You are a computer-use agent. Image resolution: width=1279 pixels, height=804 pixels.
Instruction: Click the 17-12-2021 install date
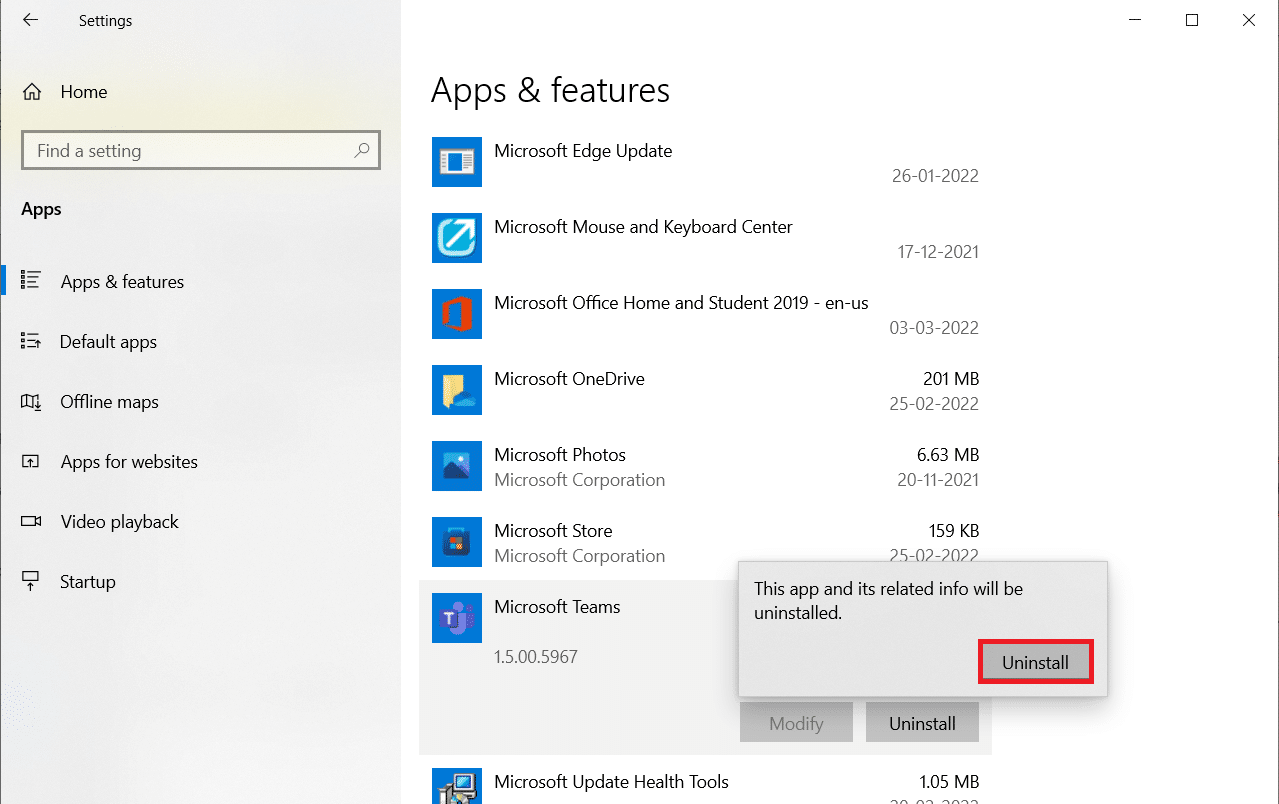click(938, 252)
